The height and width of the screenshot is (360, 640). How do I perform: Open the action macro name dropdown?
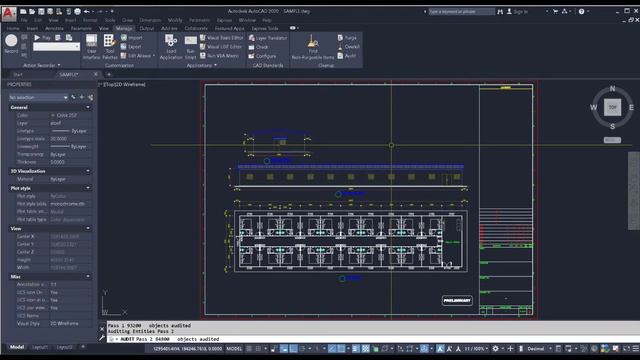point(56,47)
